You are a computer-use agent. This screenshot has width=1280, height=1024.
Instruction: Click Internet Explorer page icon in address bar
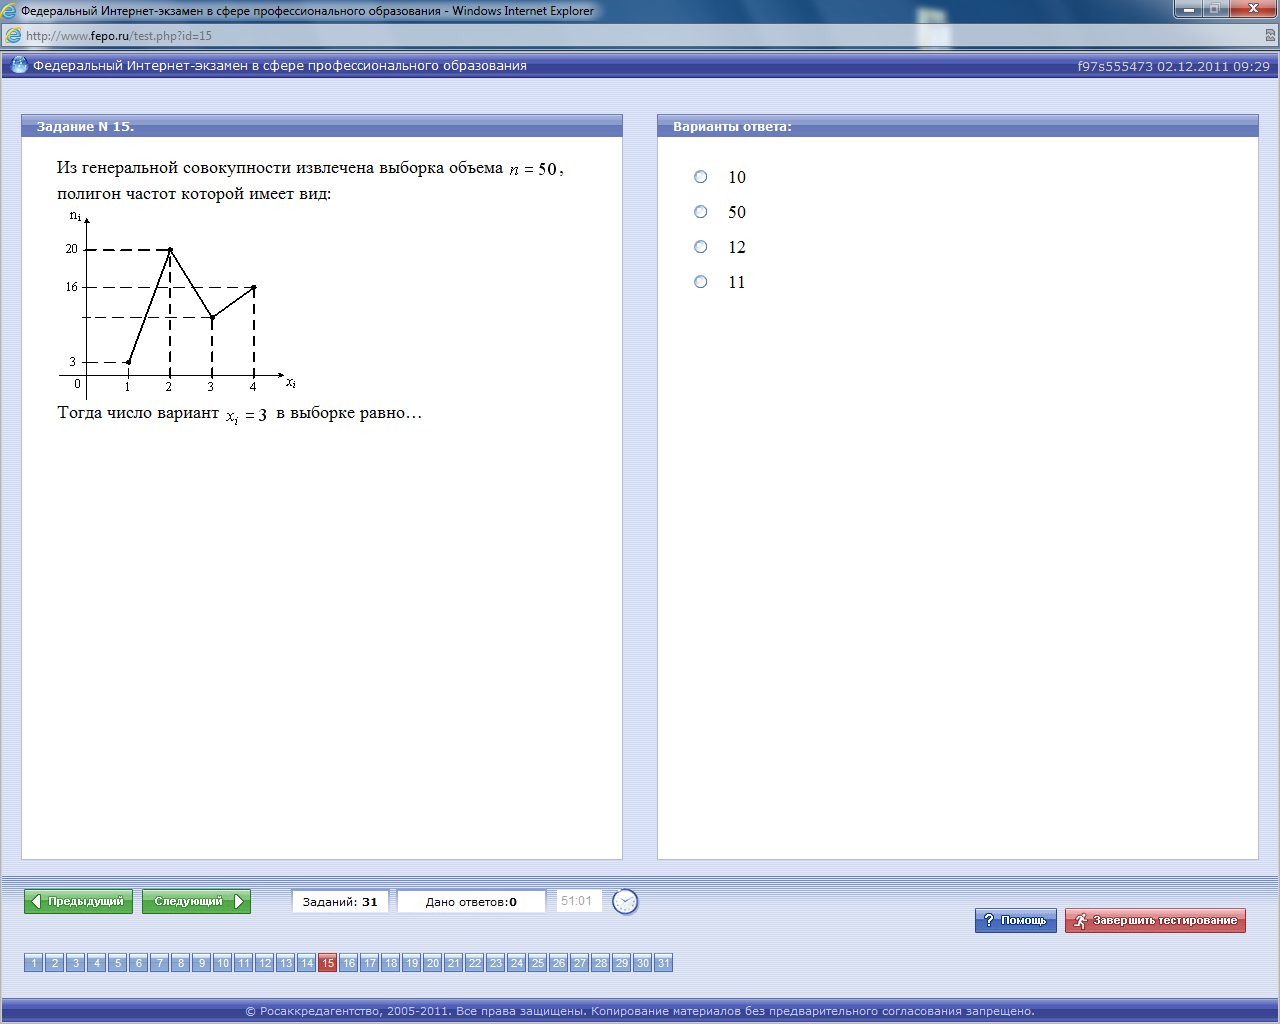(13, 35)
